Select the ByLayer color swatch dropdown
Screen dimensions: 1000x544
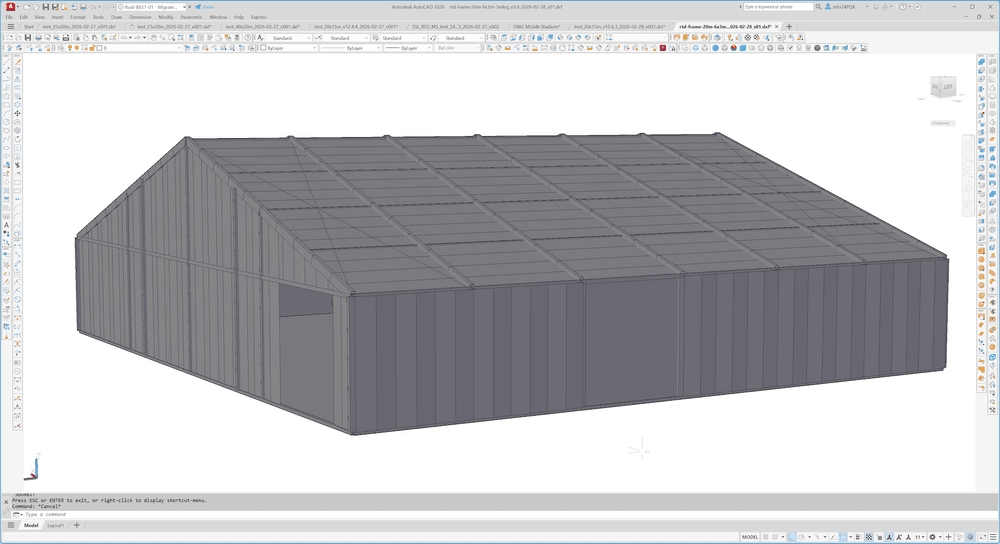[288, 48]
